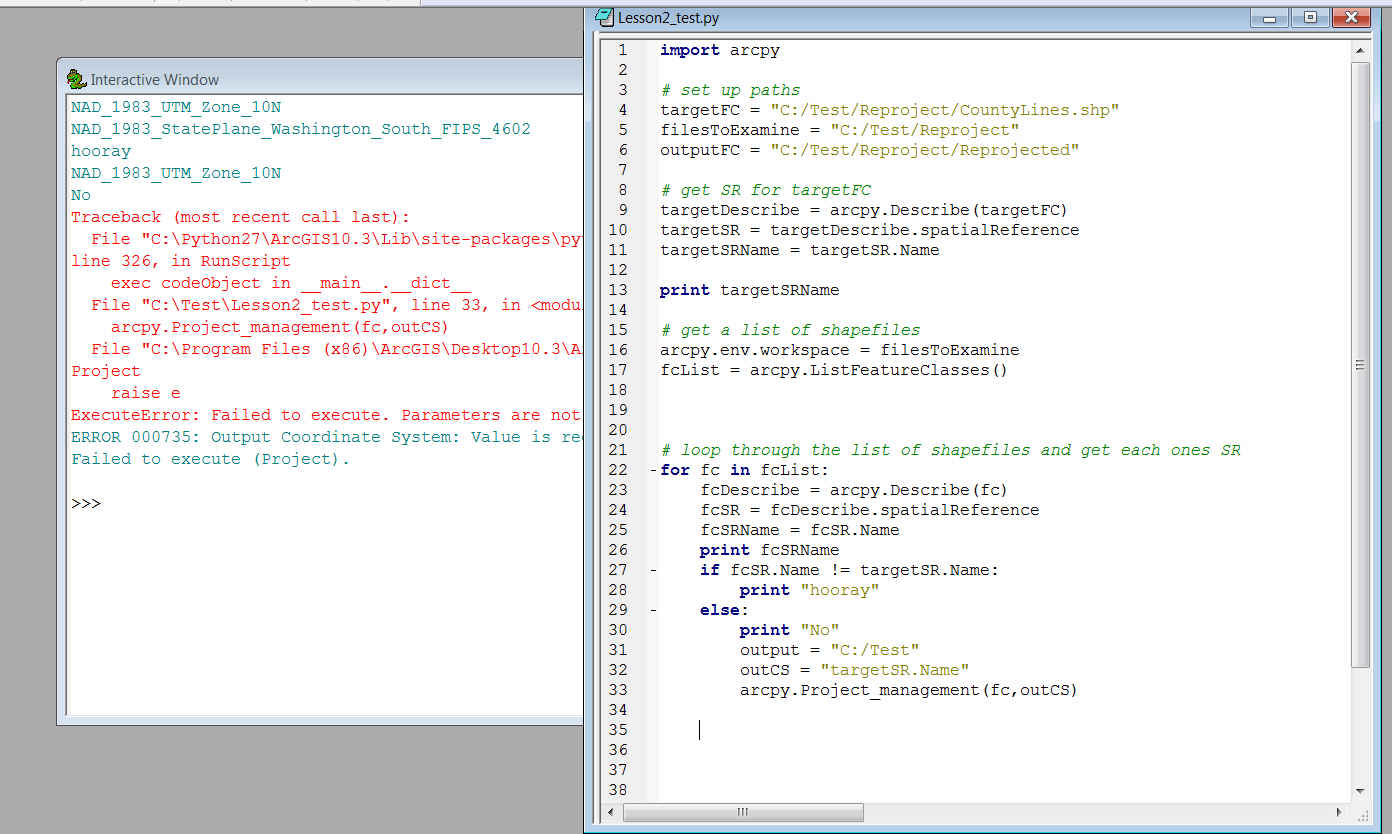
Task: Click the Lesson2_test.py document icon in title bar
Action: point(603,17)
